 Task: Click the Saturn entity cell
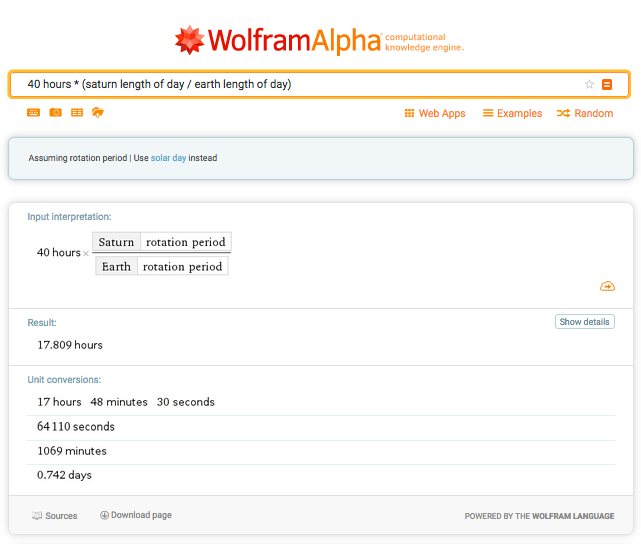[x=117, y=242]
